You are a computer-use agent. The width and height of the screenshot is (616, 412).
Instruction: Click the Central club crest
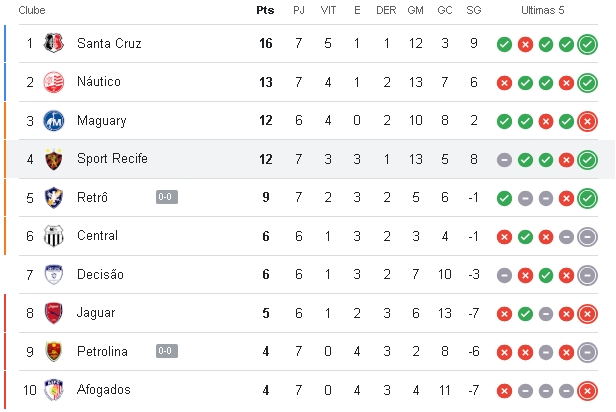(54, 236)
